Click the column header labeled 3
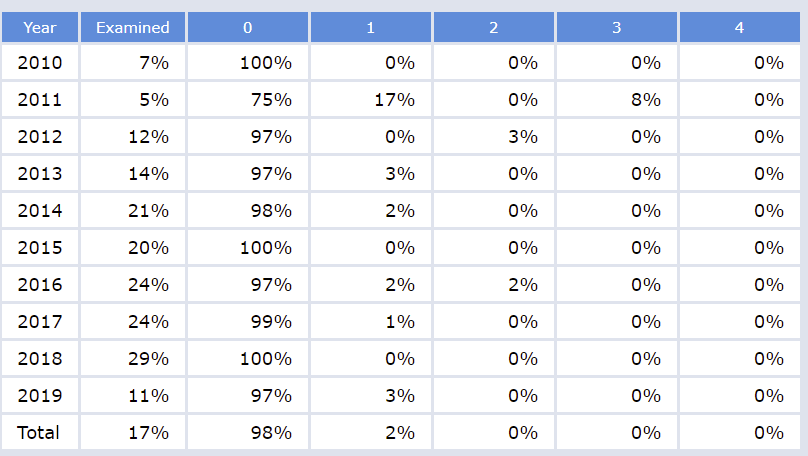 (x=616, y=27)
